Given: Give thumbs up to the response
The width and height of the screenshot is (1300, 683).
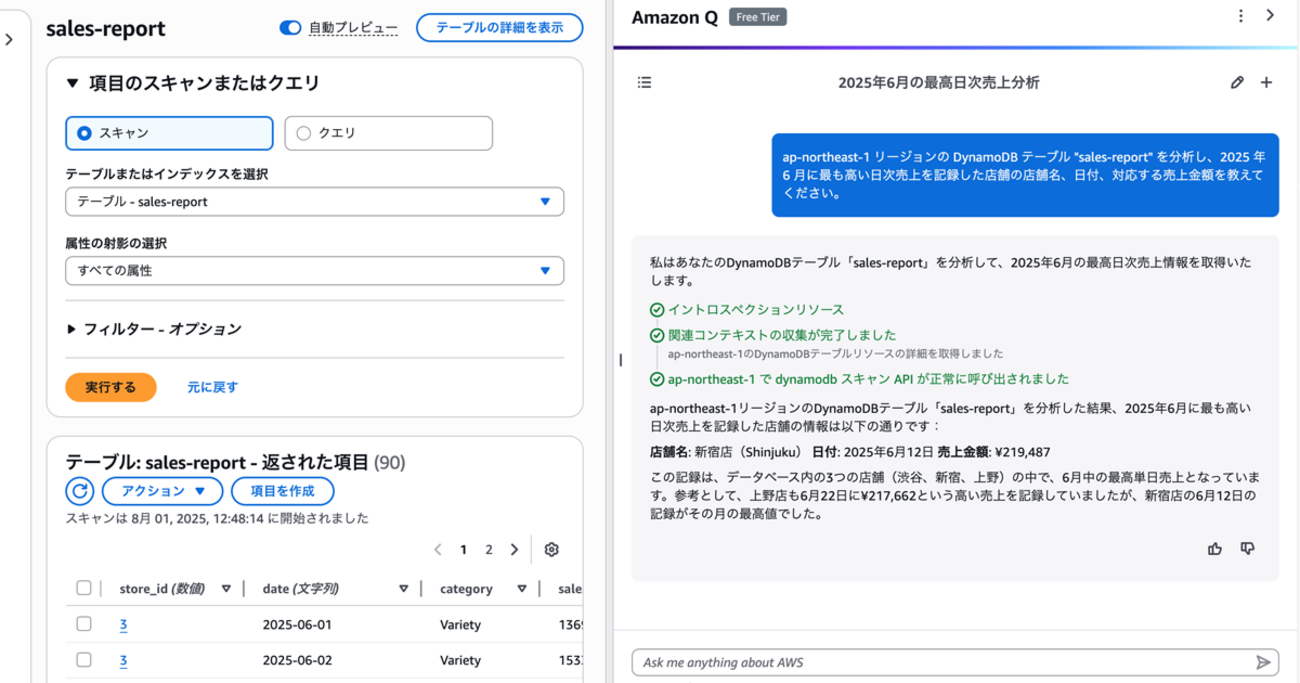Looking at the screenshot, I should click(x=1215, y=548).
